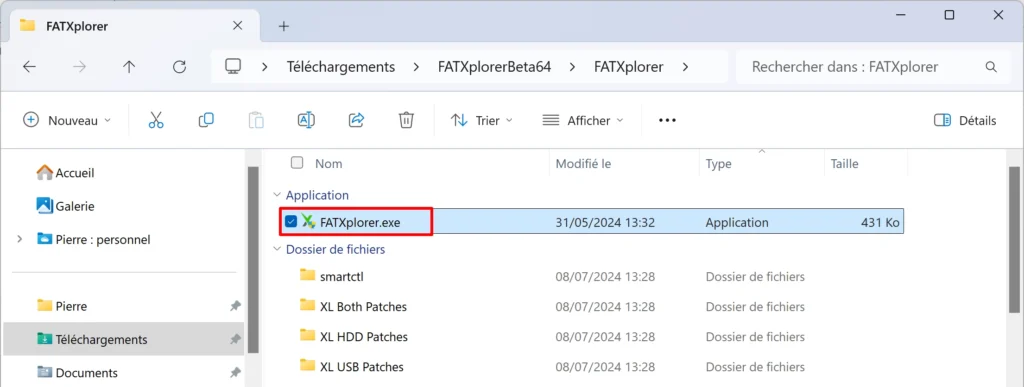Click the smartctl folder icon
The width and height of the screenshot is (1024, 387).
[x=308, y=275]
